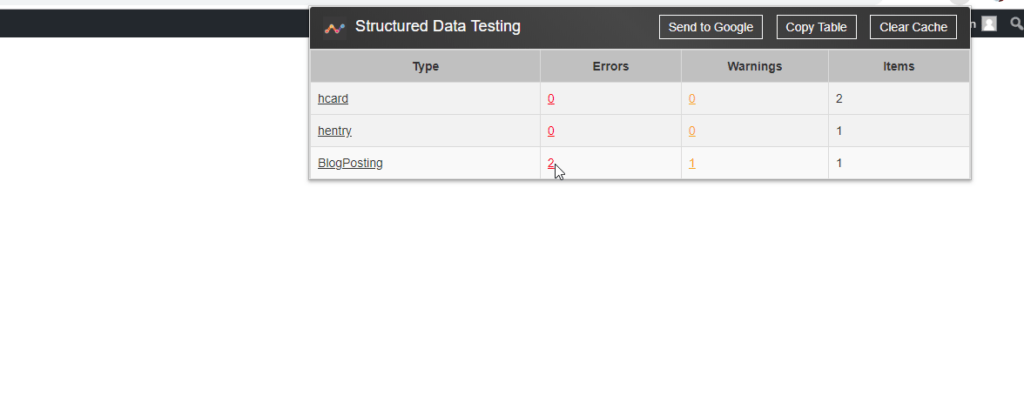This screenshot has height=403, width=1024.
Task: Open the hentry type link
Action: [x=335, y=131]
